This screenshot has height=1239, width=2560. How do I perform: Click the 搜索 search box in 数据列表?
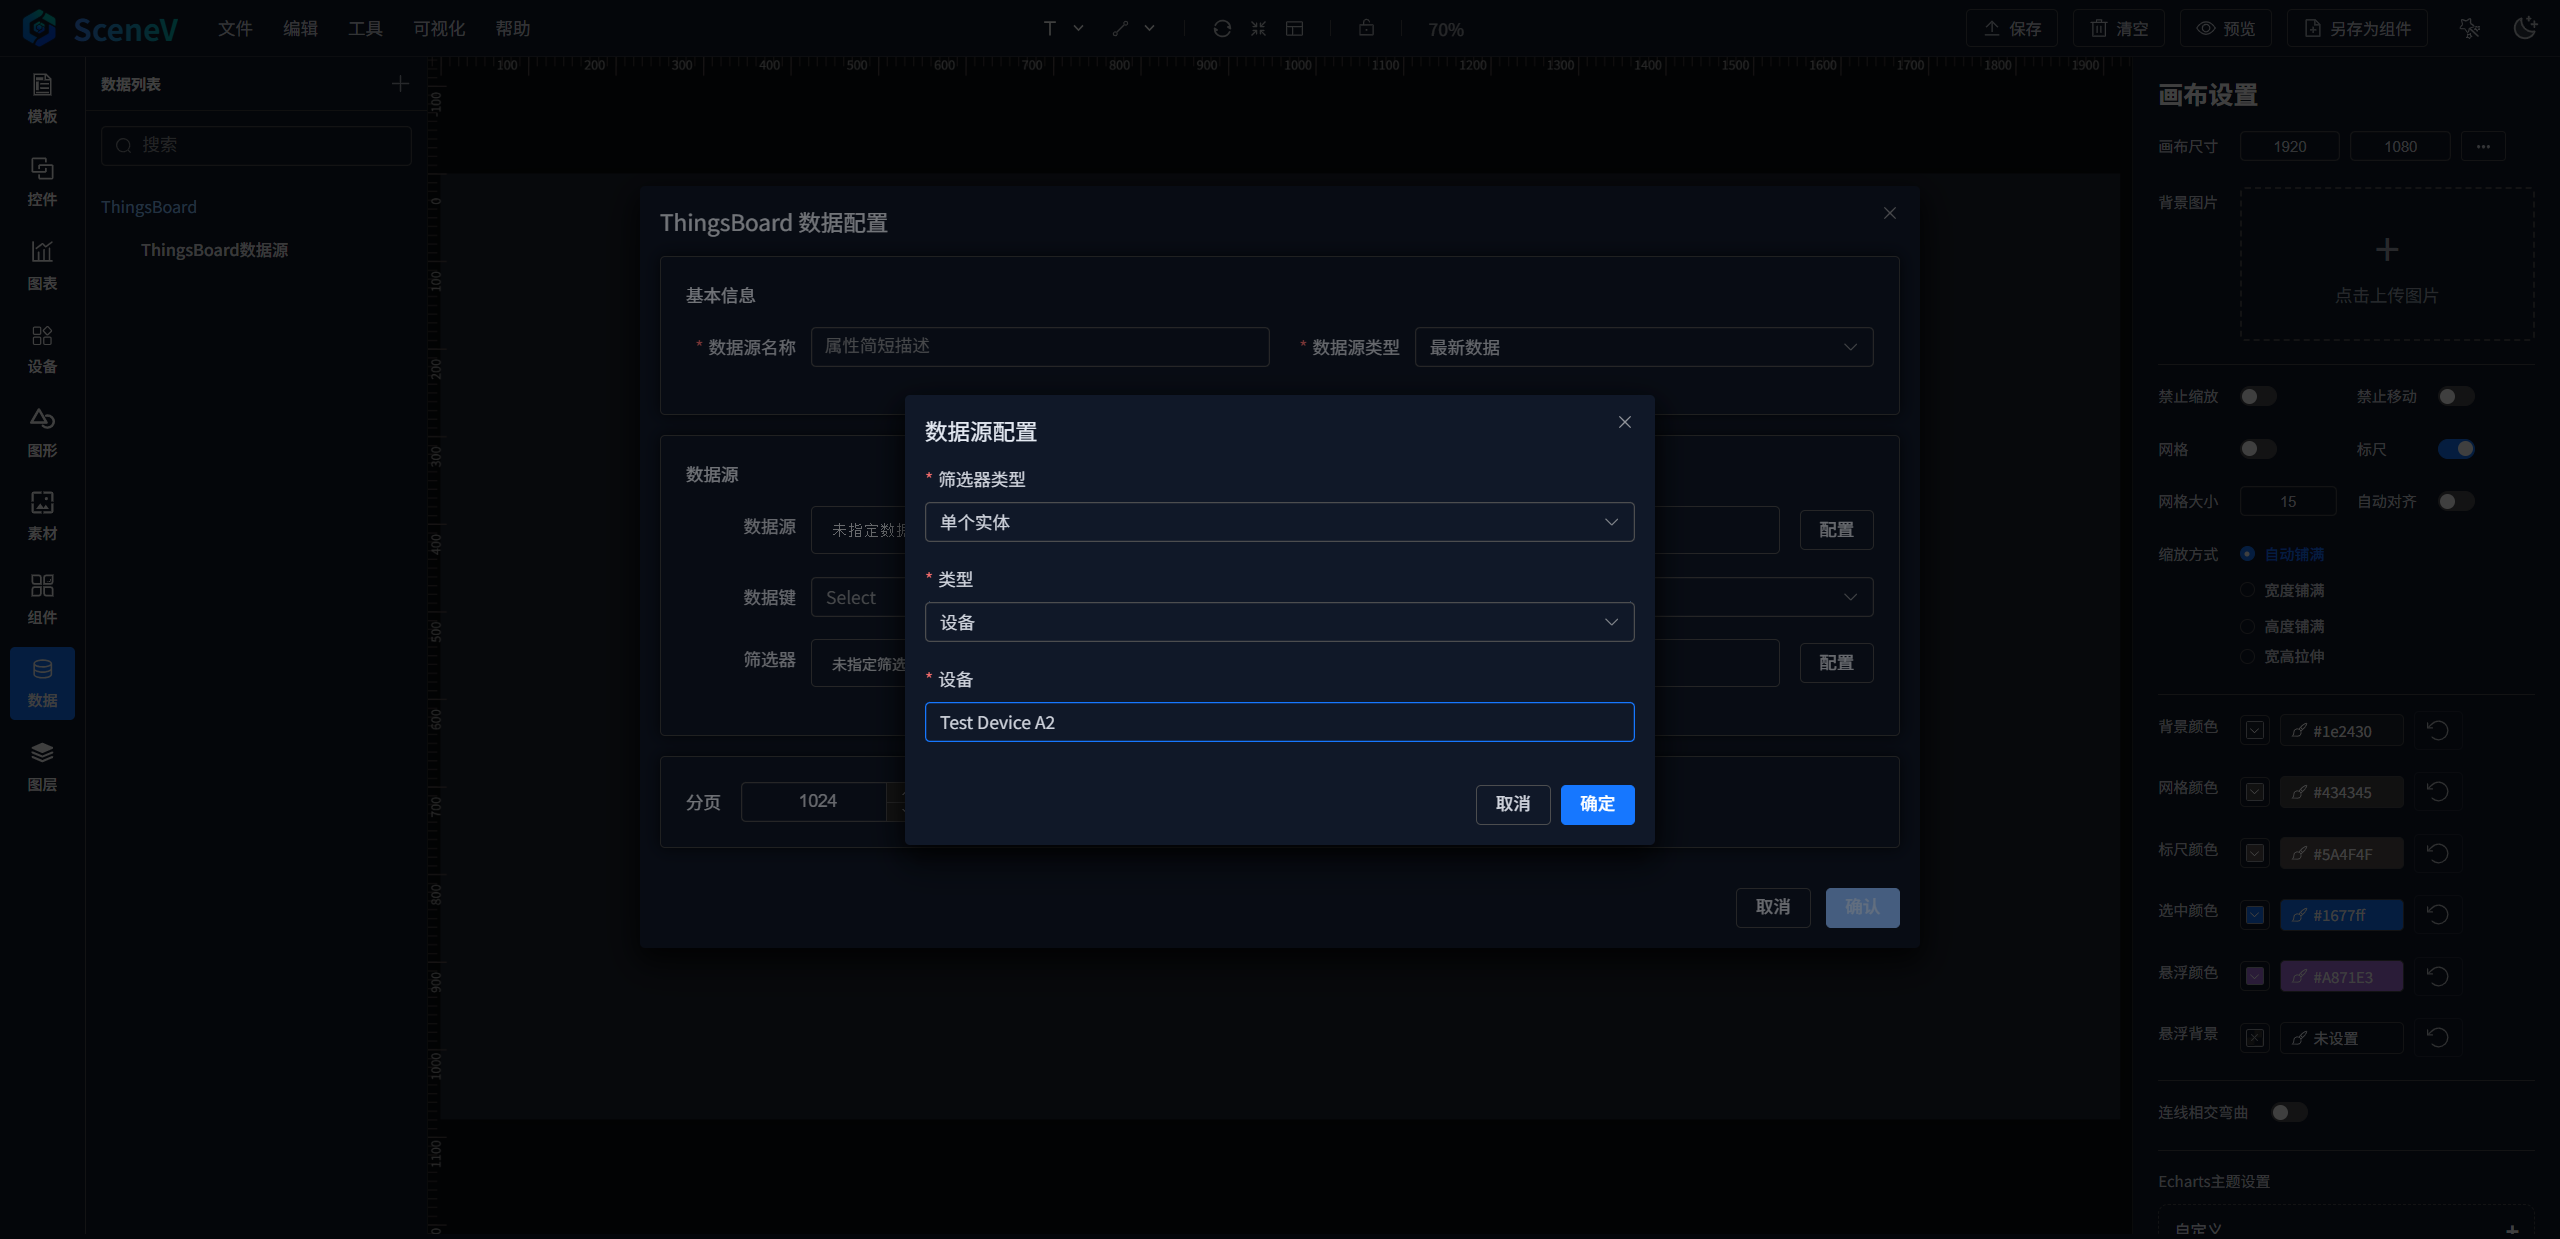tap(256, 145)
